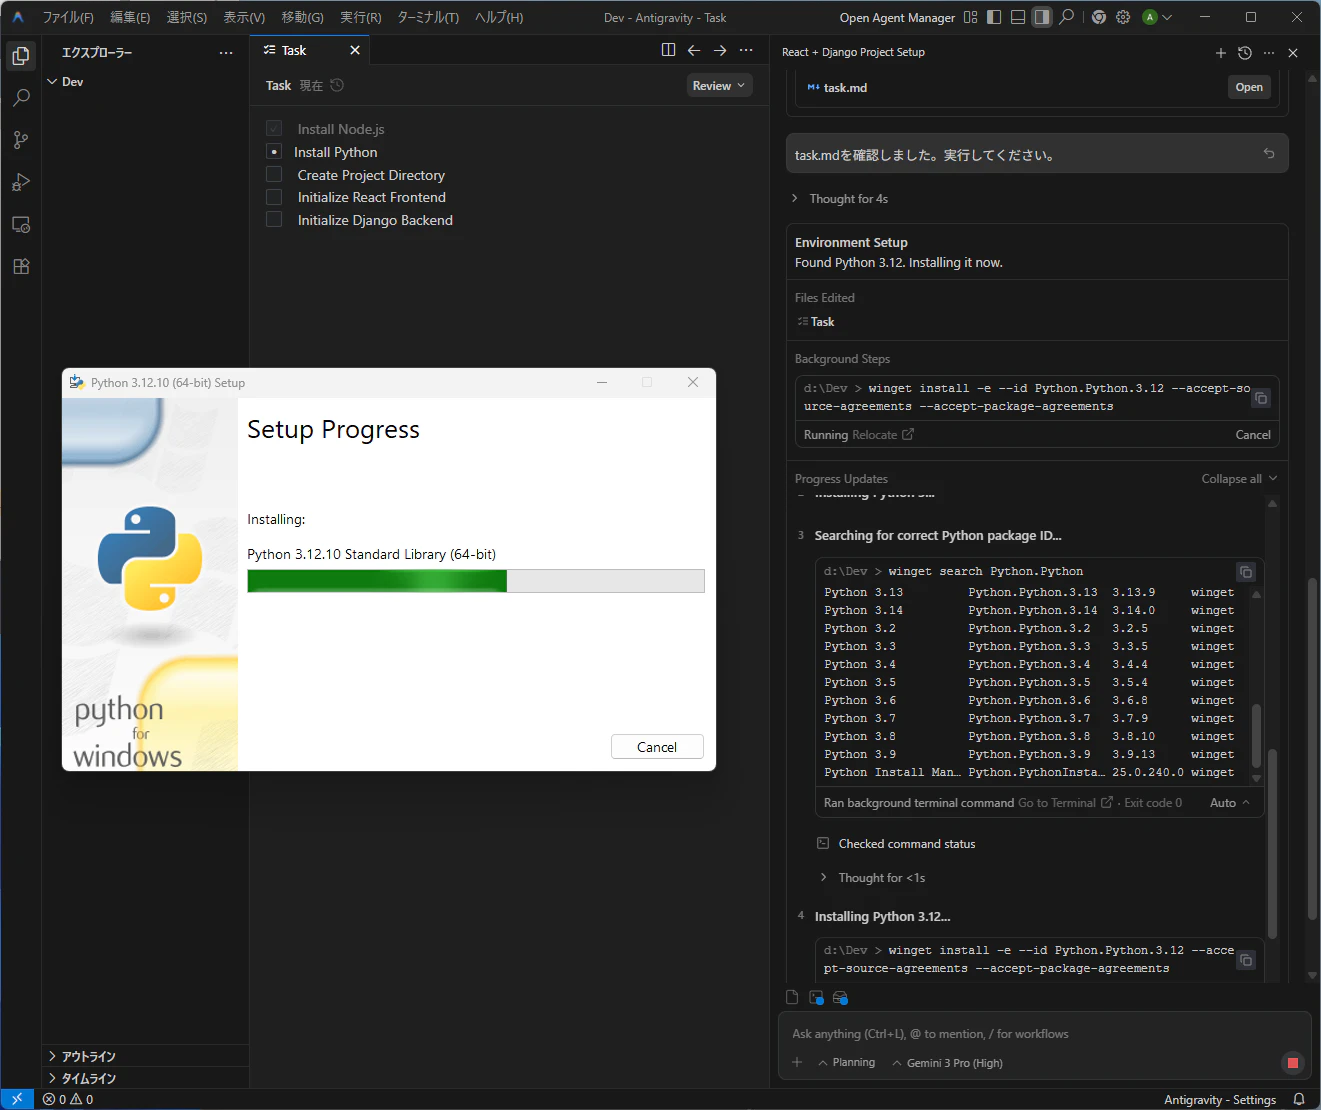
Task: Open the Search view in activity bar
Action: tap(21, 98)
